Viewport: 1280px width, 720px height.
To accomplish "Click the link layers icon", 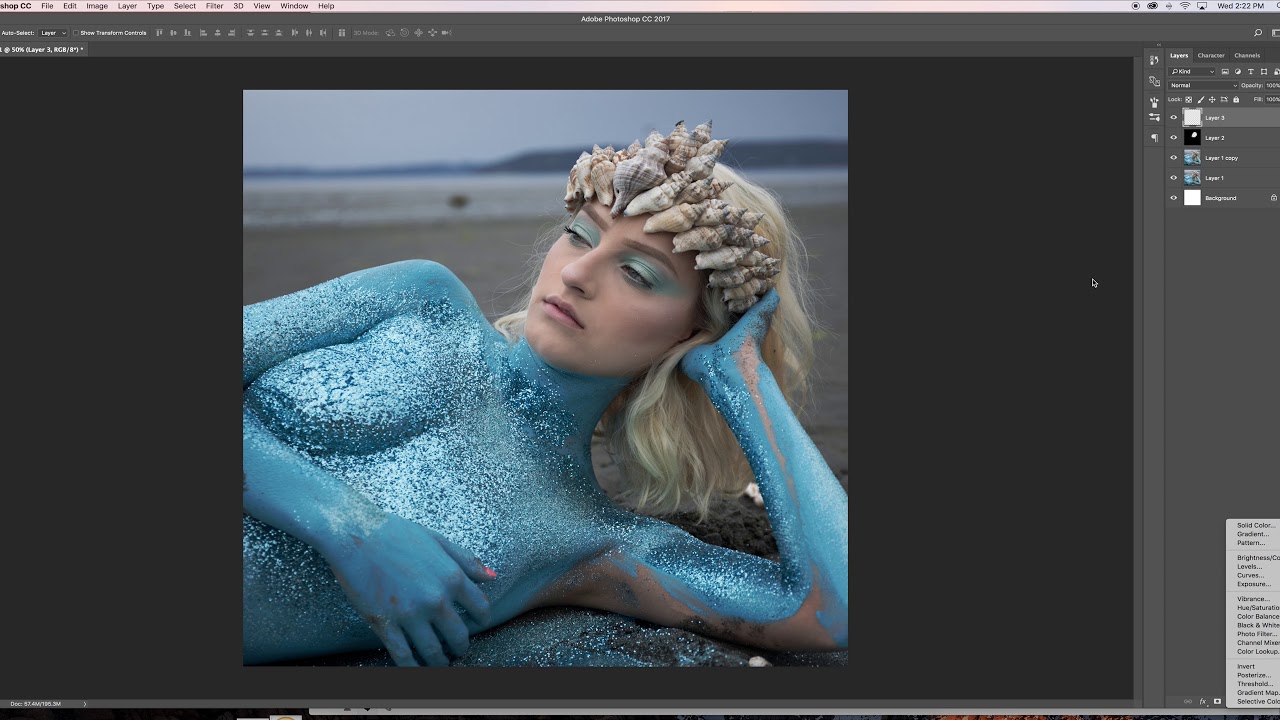I will click(x=1188, y=701).
